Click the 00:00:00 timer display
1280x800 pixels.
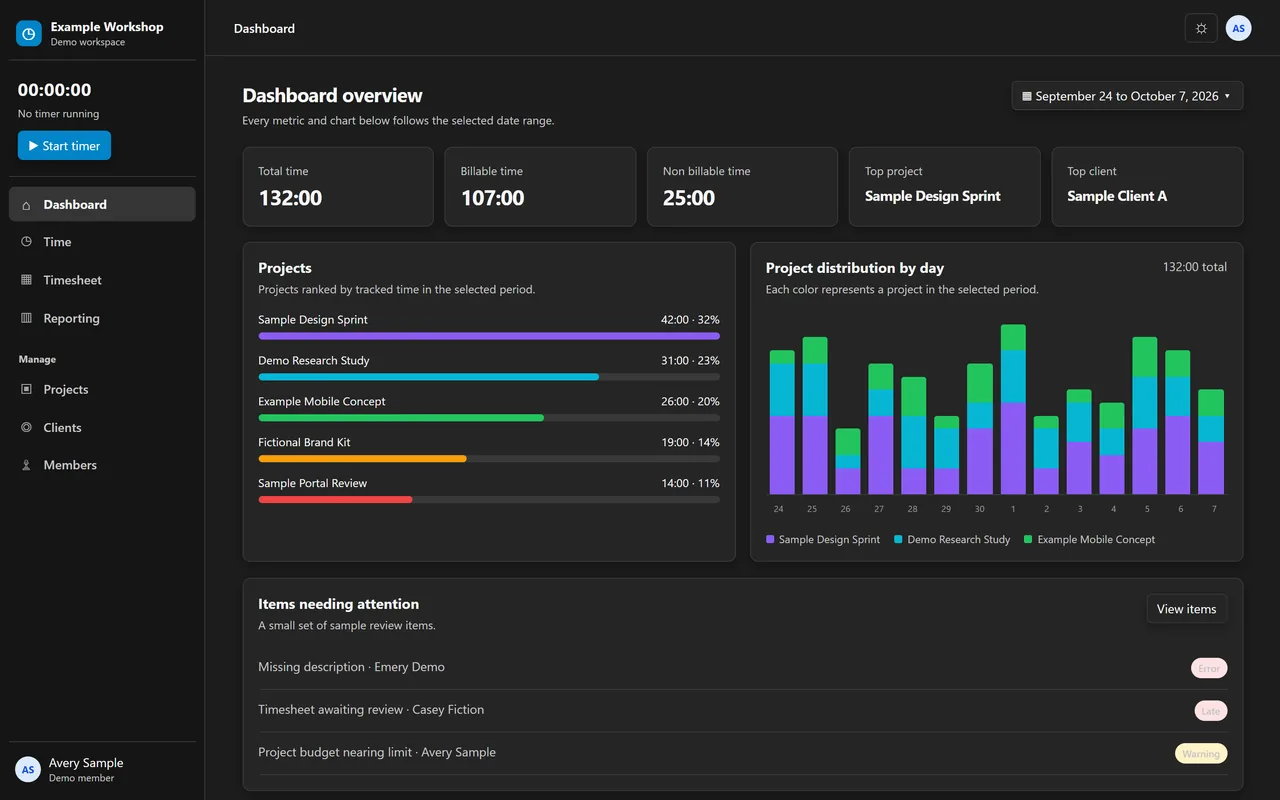(x=55, y=90)
